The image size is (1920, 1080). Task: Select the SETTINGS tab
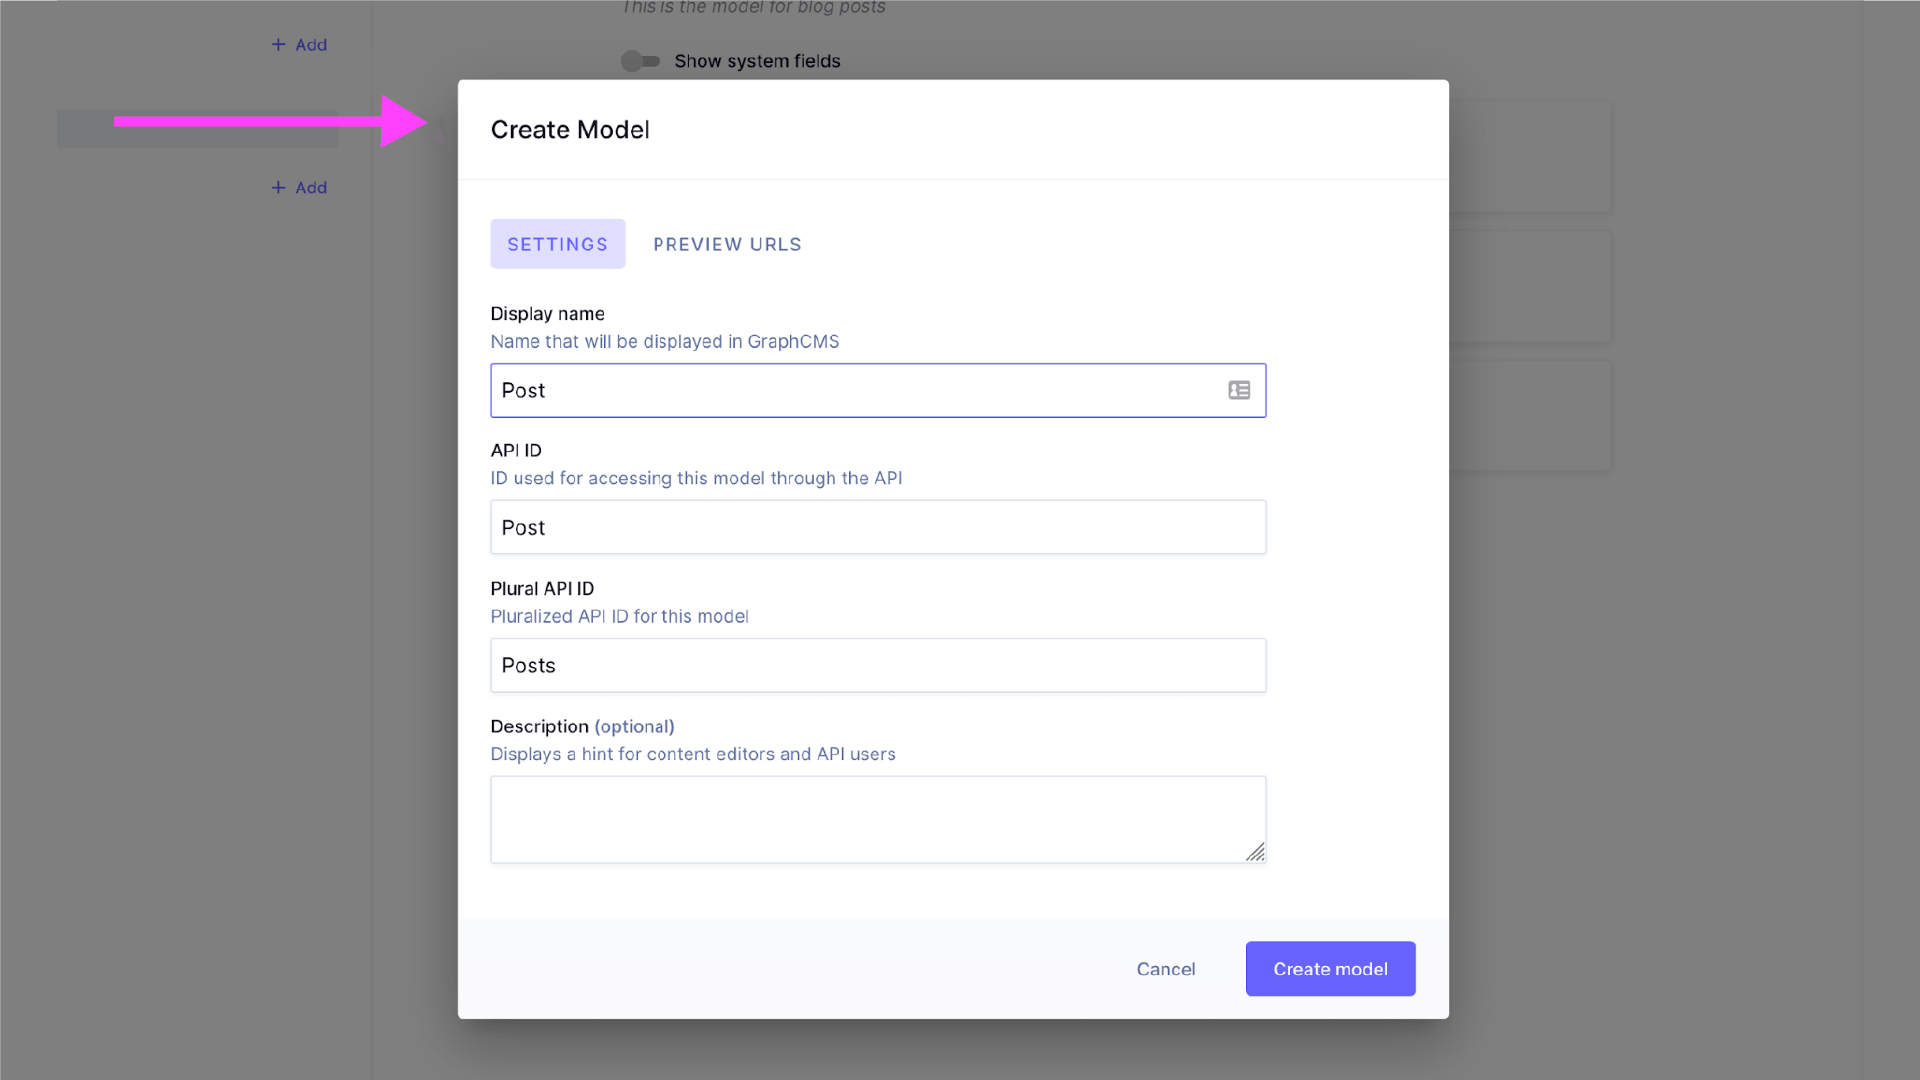coord(557,243)
